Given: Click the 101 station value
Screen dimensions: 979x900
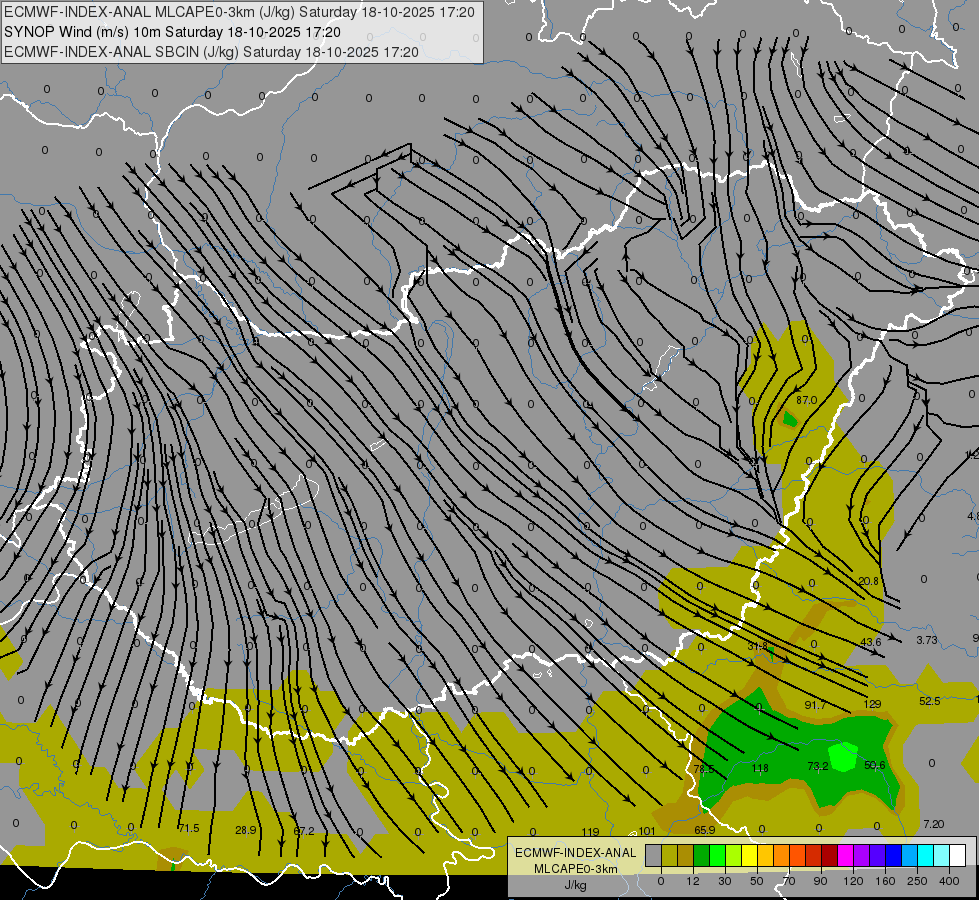Looking at the screenshot, I should point(647,831).
